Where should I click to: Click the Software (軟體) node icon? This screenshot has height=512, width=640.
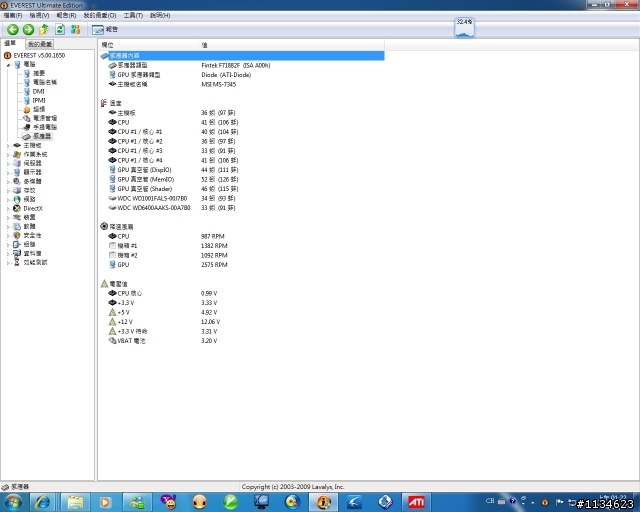(17, 226)
